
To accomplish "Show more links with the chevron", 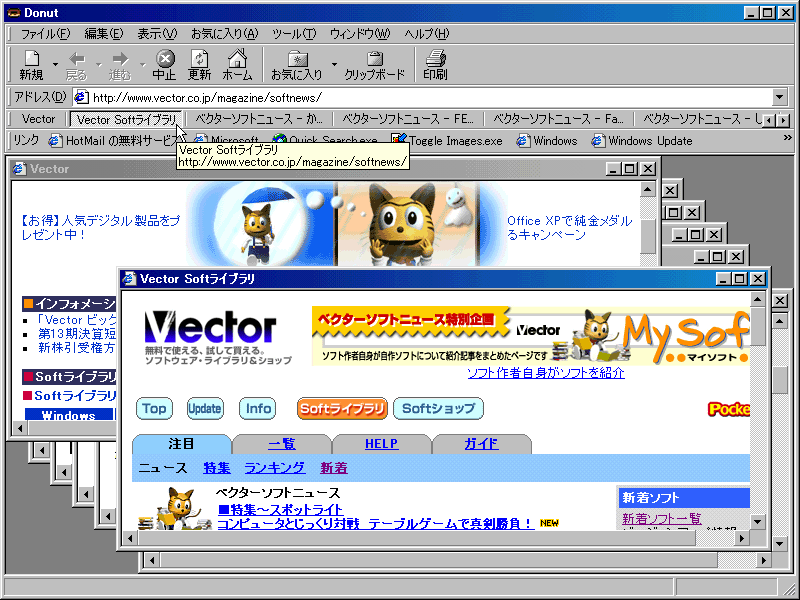I will pyautogui.click(x=787, y=138).
